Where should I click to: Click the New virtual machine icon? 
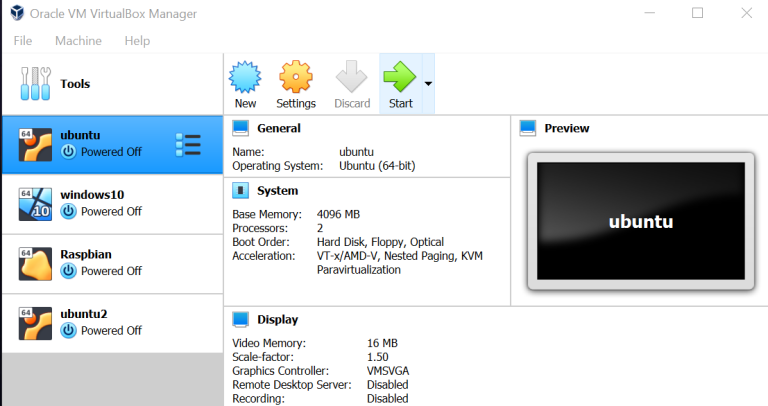[x=245, y=78]
